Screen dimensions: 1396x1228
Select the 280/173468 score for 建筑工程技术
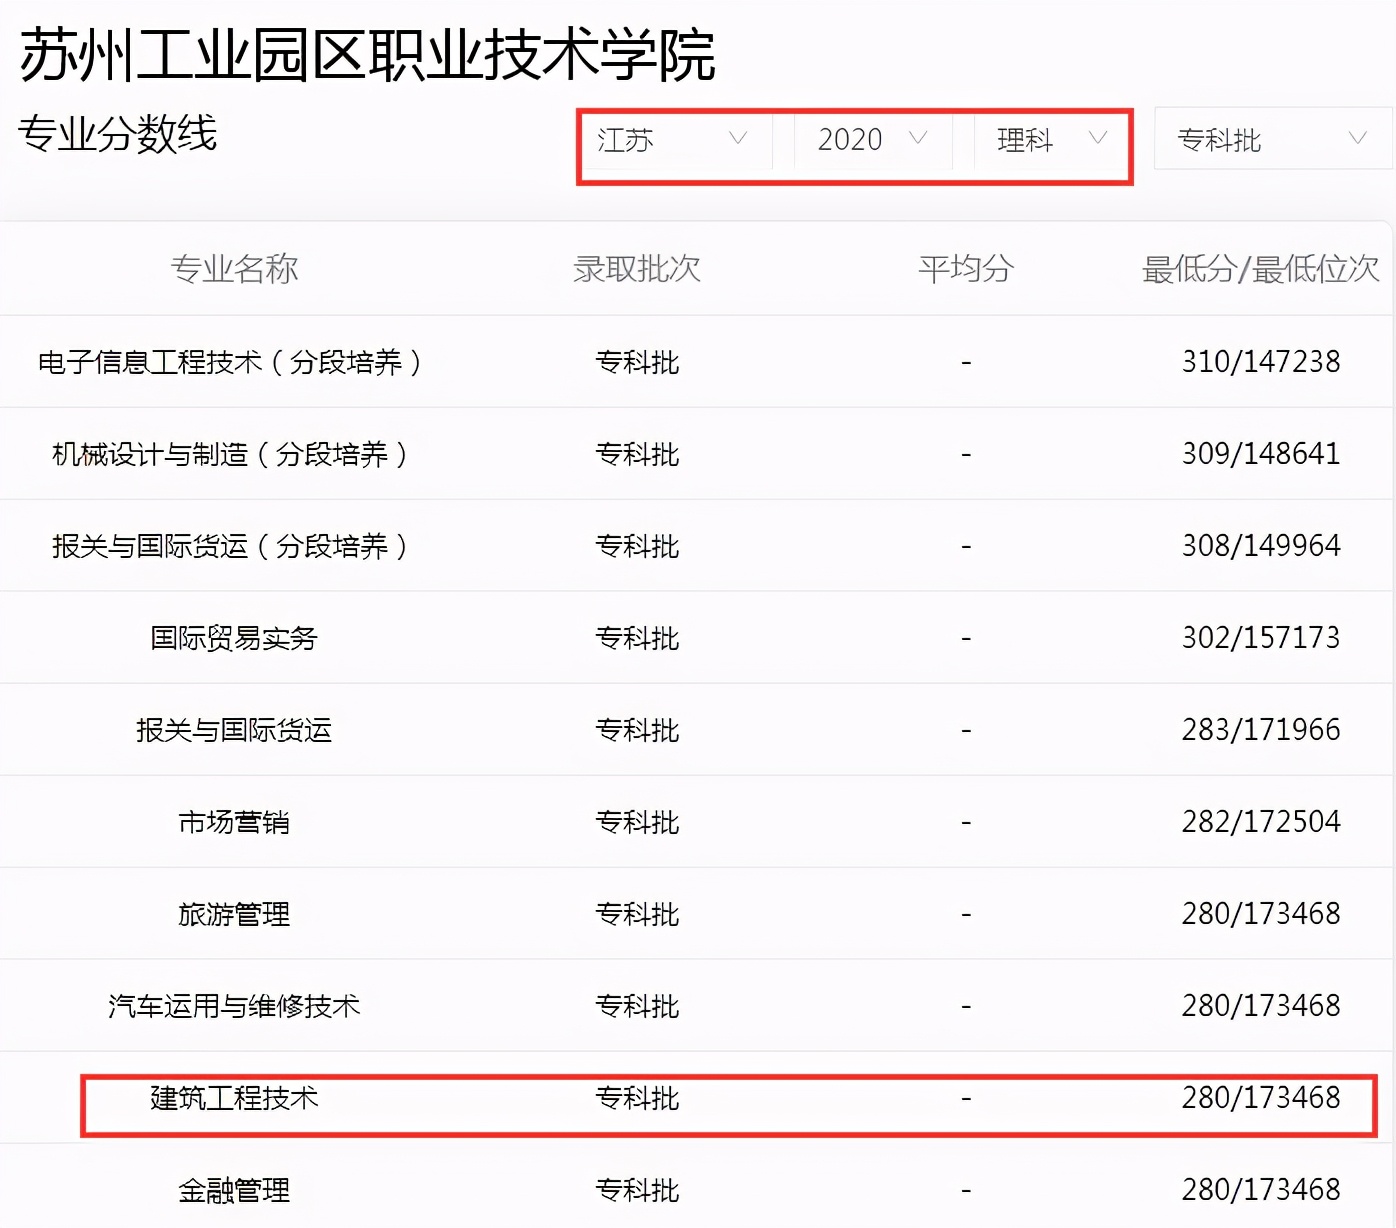[x=1260, y=1097]
